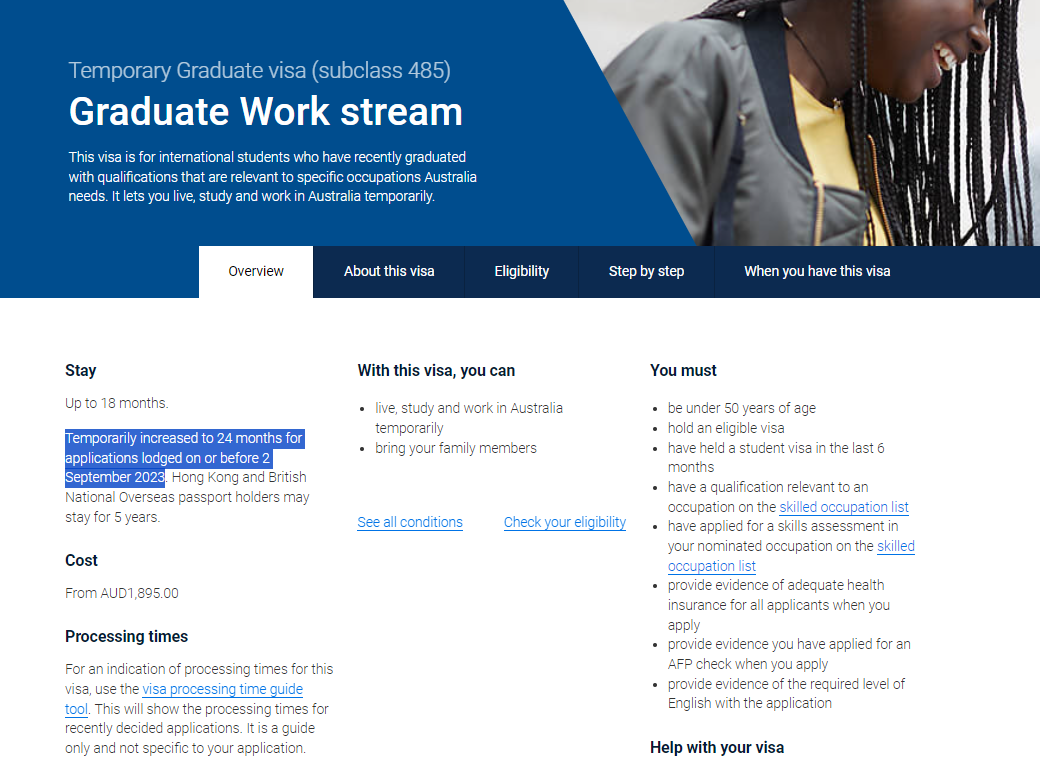Open the When you have this visa tab
Image resolution: width=1040 pixels, height=759 pixels.
tap(816, 271)
